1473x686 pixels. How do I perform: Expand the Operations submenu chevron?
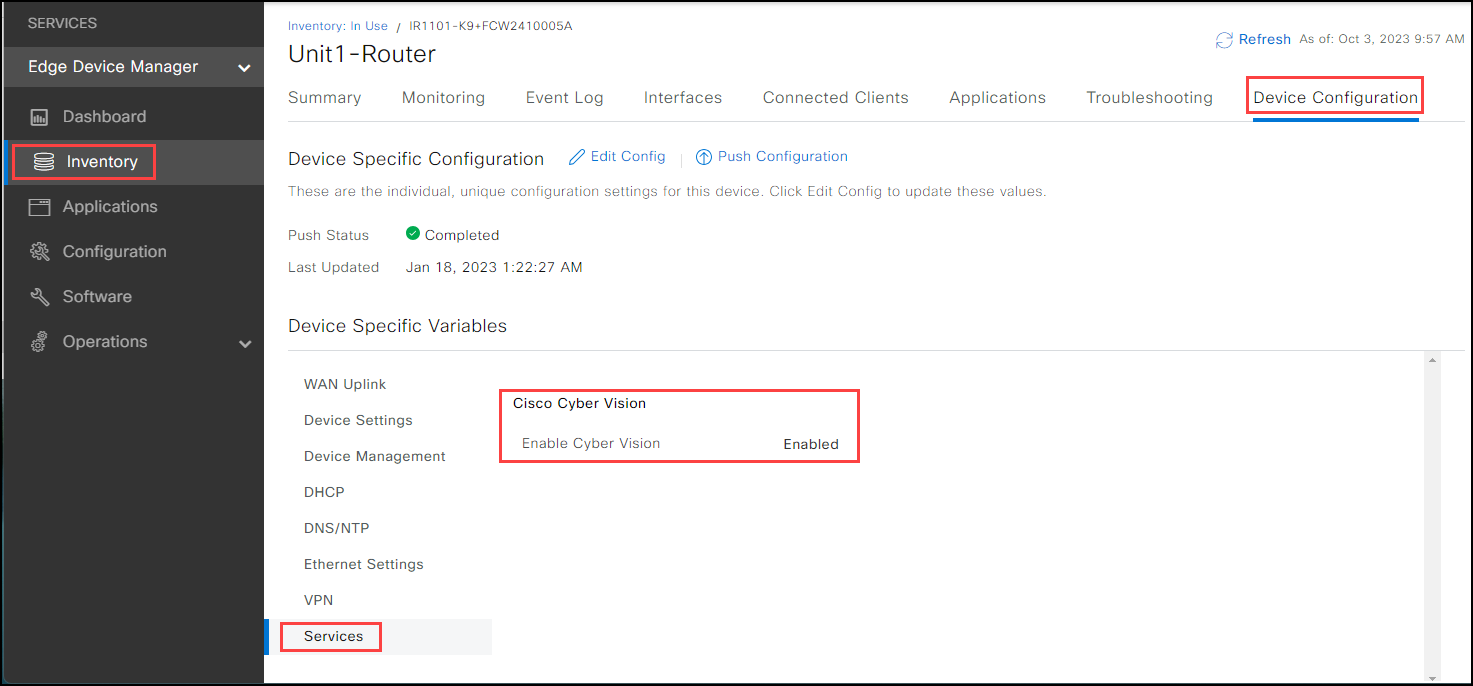pyautogui.click(x=245, y=344)
